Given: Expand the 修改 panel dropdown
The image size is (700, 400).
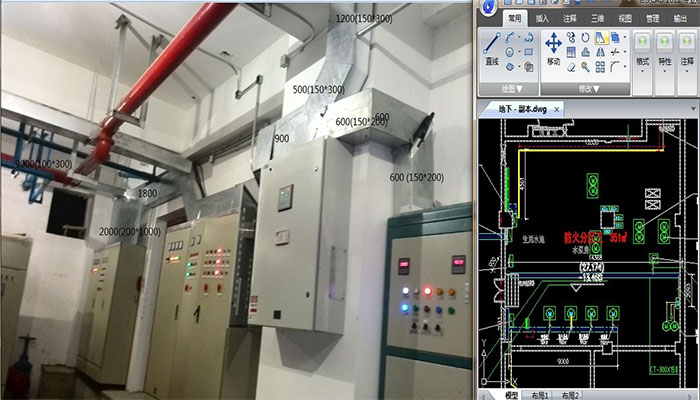Looking at the screenshot, I should click(x=585, y=88).
